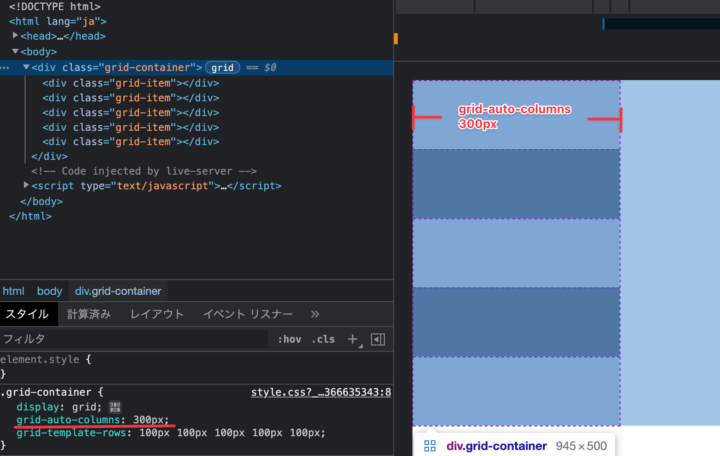Expand the head element node
This screenshot has height=456, width=720.
[15, 35]
